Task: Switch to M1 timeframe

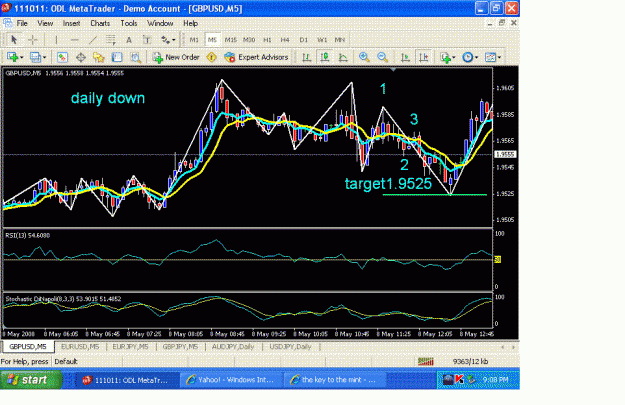Action: [x=194, y=39]
